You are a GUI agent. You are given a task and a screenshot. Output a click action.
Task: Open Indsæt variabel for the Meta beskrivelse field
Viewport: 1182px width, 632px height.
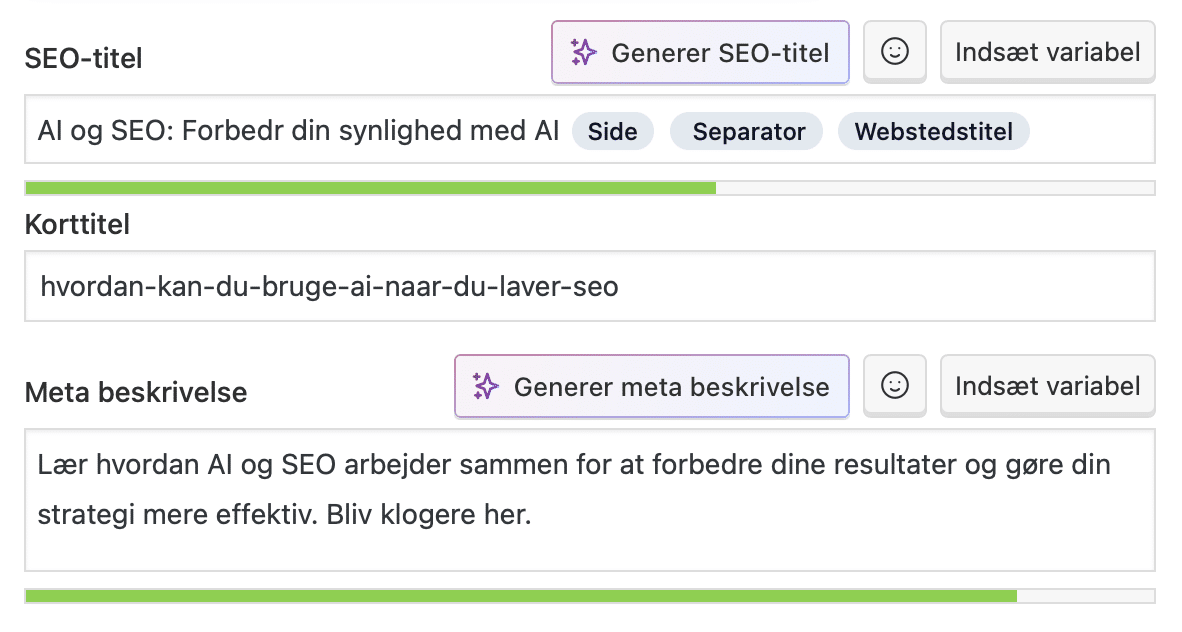[x=1047, y=386]
